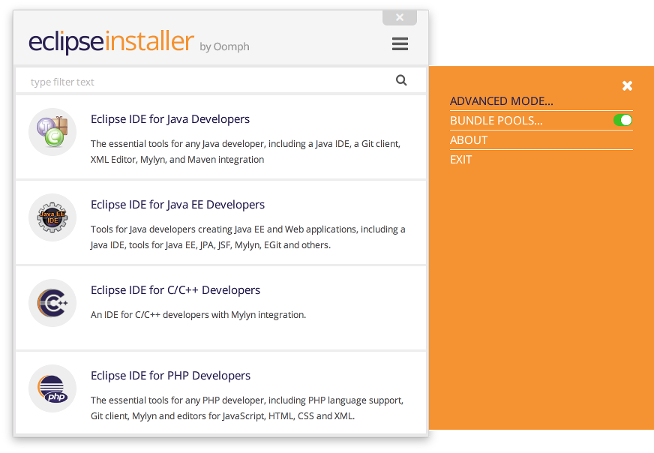Click 'An IDE for C/C++ developers with Mylyn integration.' description
Image resolution: width=654 pixels, height=453 pixels.
(198, 315)
